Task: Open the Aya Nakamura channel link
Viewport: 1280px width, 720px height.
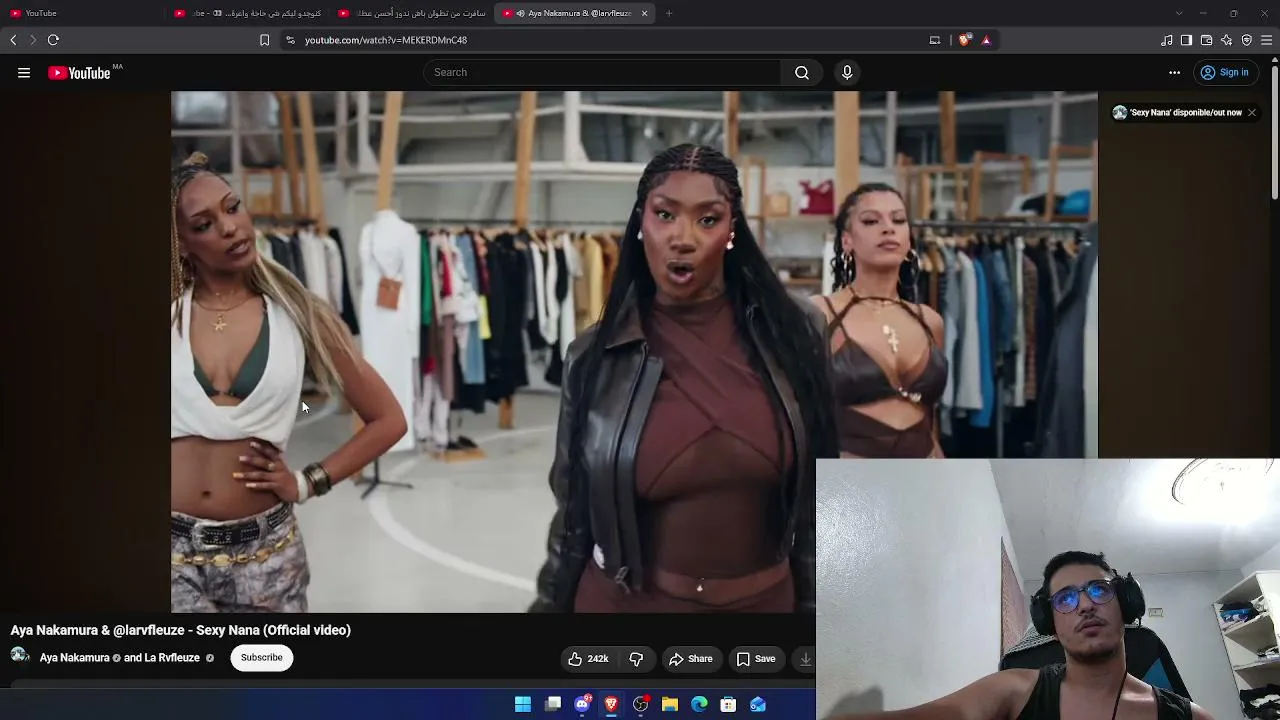Action: click(x=74, y=658)
